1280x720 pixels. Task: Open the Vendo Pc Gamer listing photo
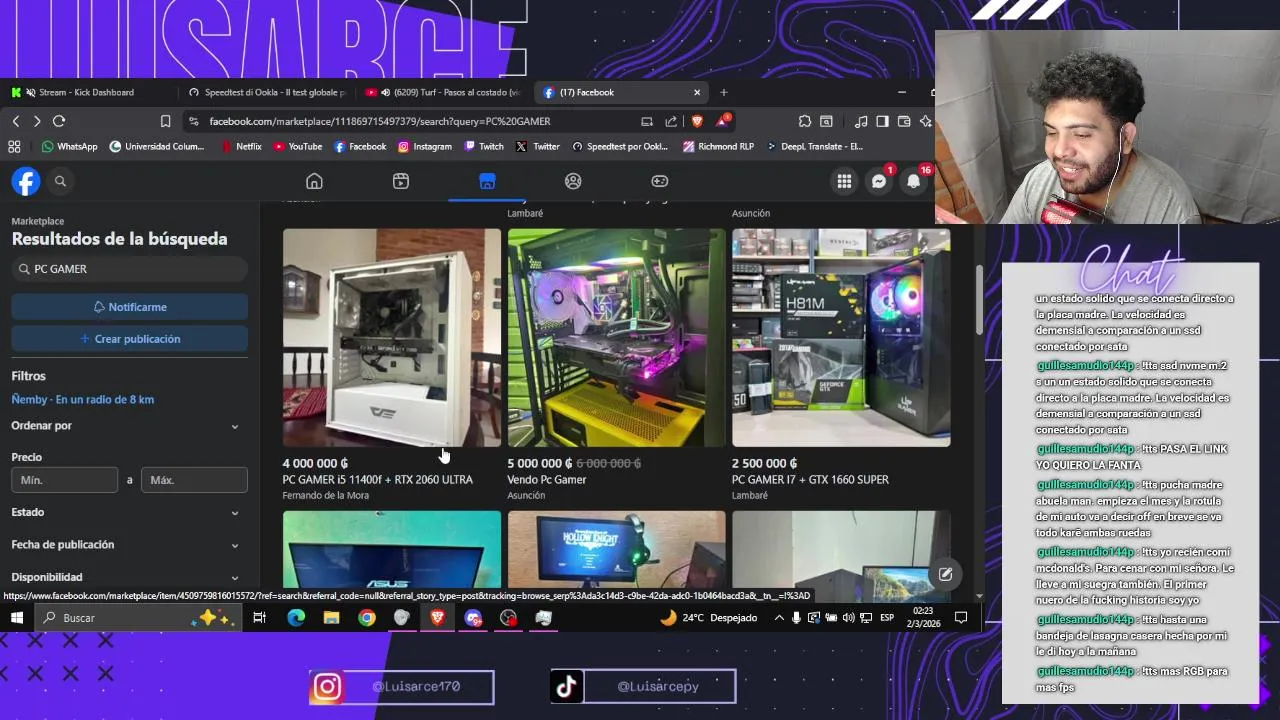[617, 337]
